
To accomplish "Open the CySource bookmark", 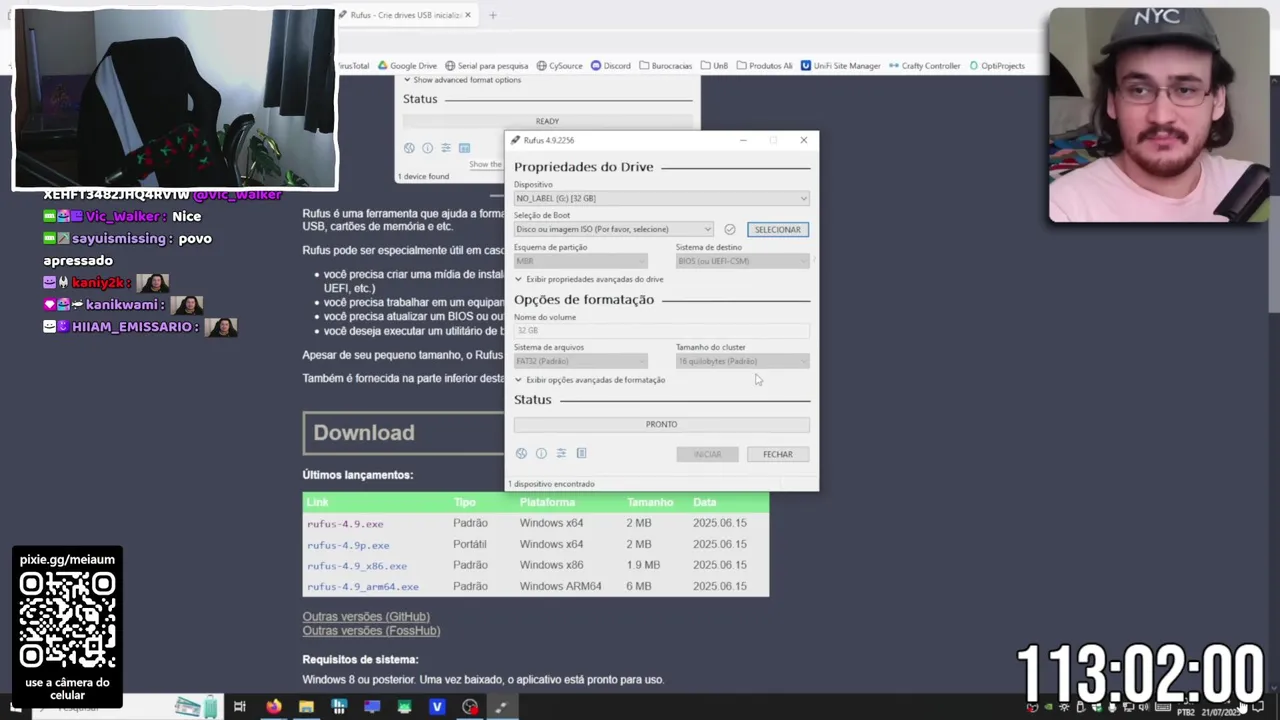I will [x=559, y=66].
